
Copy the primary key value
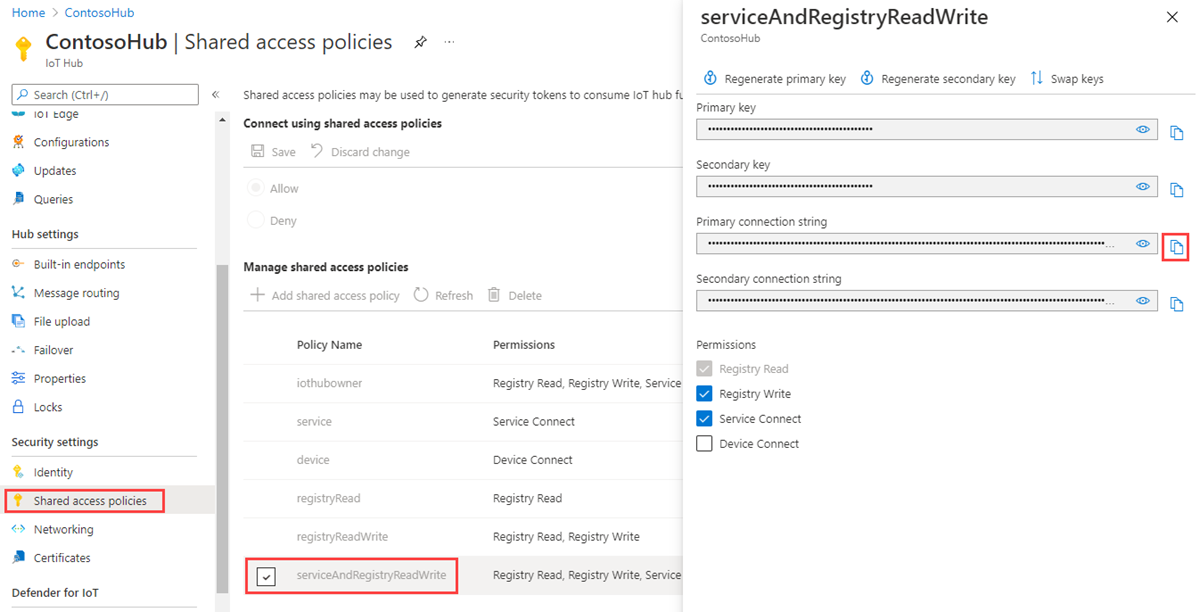pyautogui.click(x=1176, y=132)
